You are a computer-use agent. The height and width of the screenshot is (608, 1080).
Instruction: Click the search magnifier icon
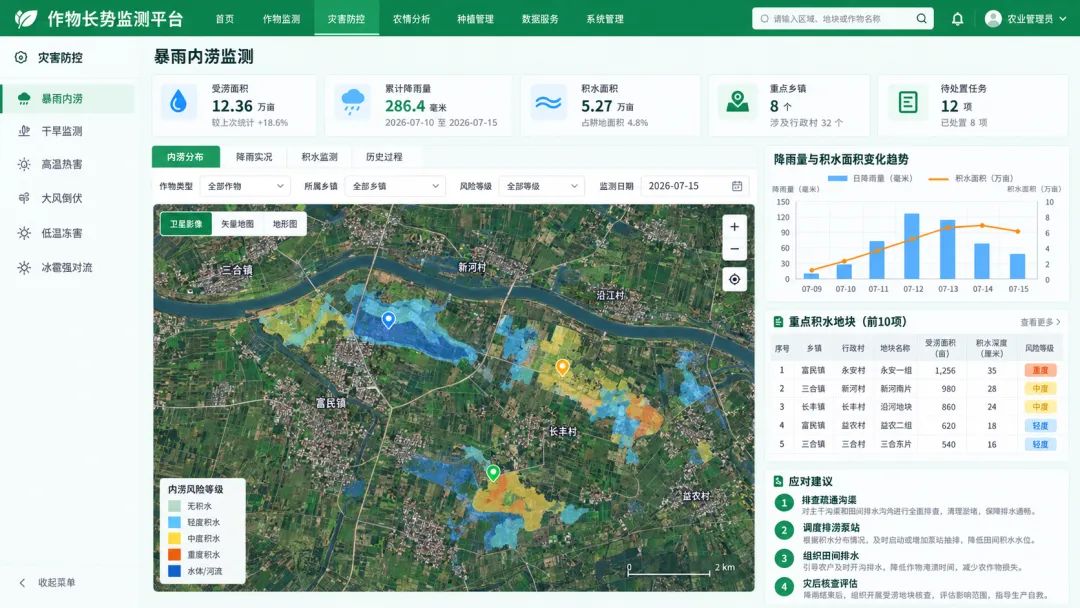click(x=921, y=19)
